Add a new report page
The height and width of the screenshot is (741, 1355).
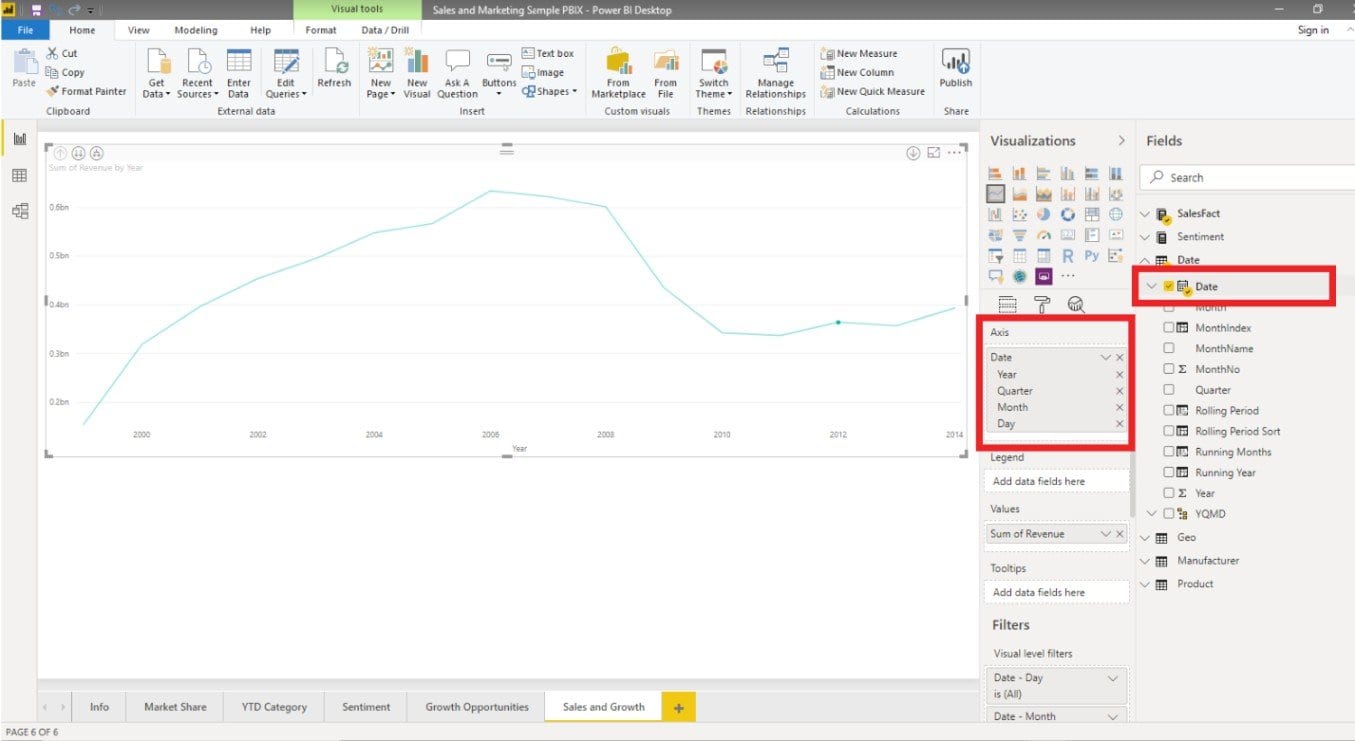point(678,708)
